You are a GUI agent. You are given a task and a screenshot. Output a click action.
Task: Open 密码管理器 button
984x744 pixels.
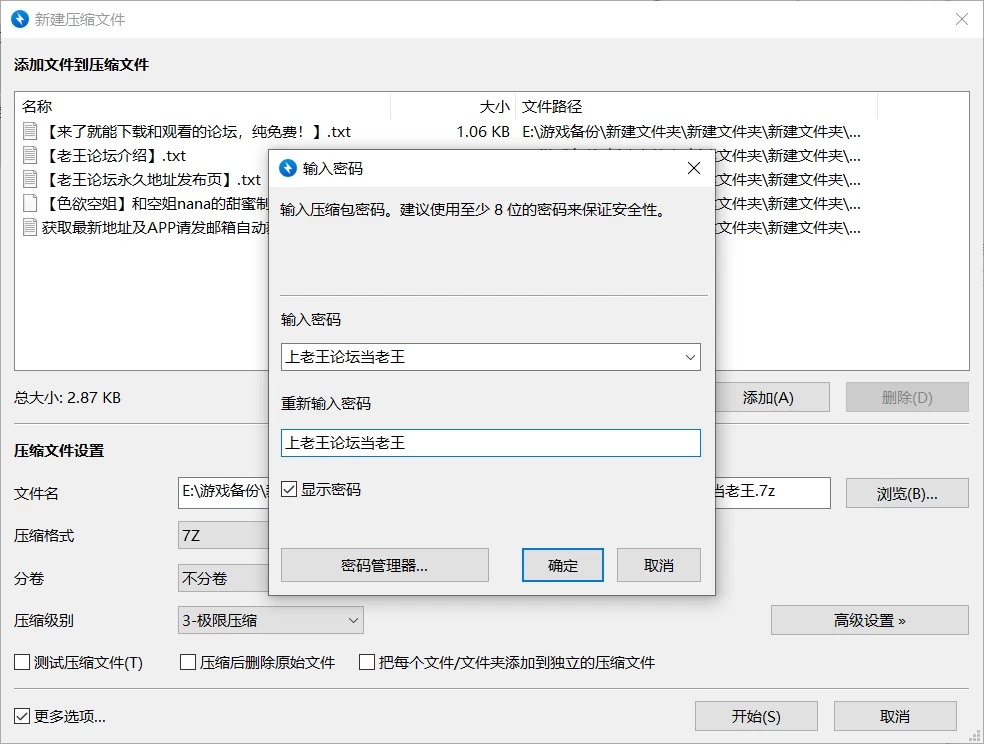click(384, 565)
